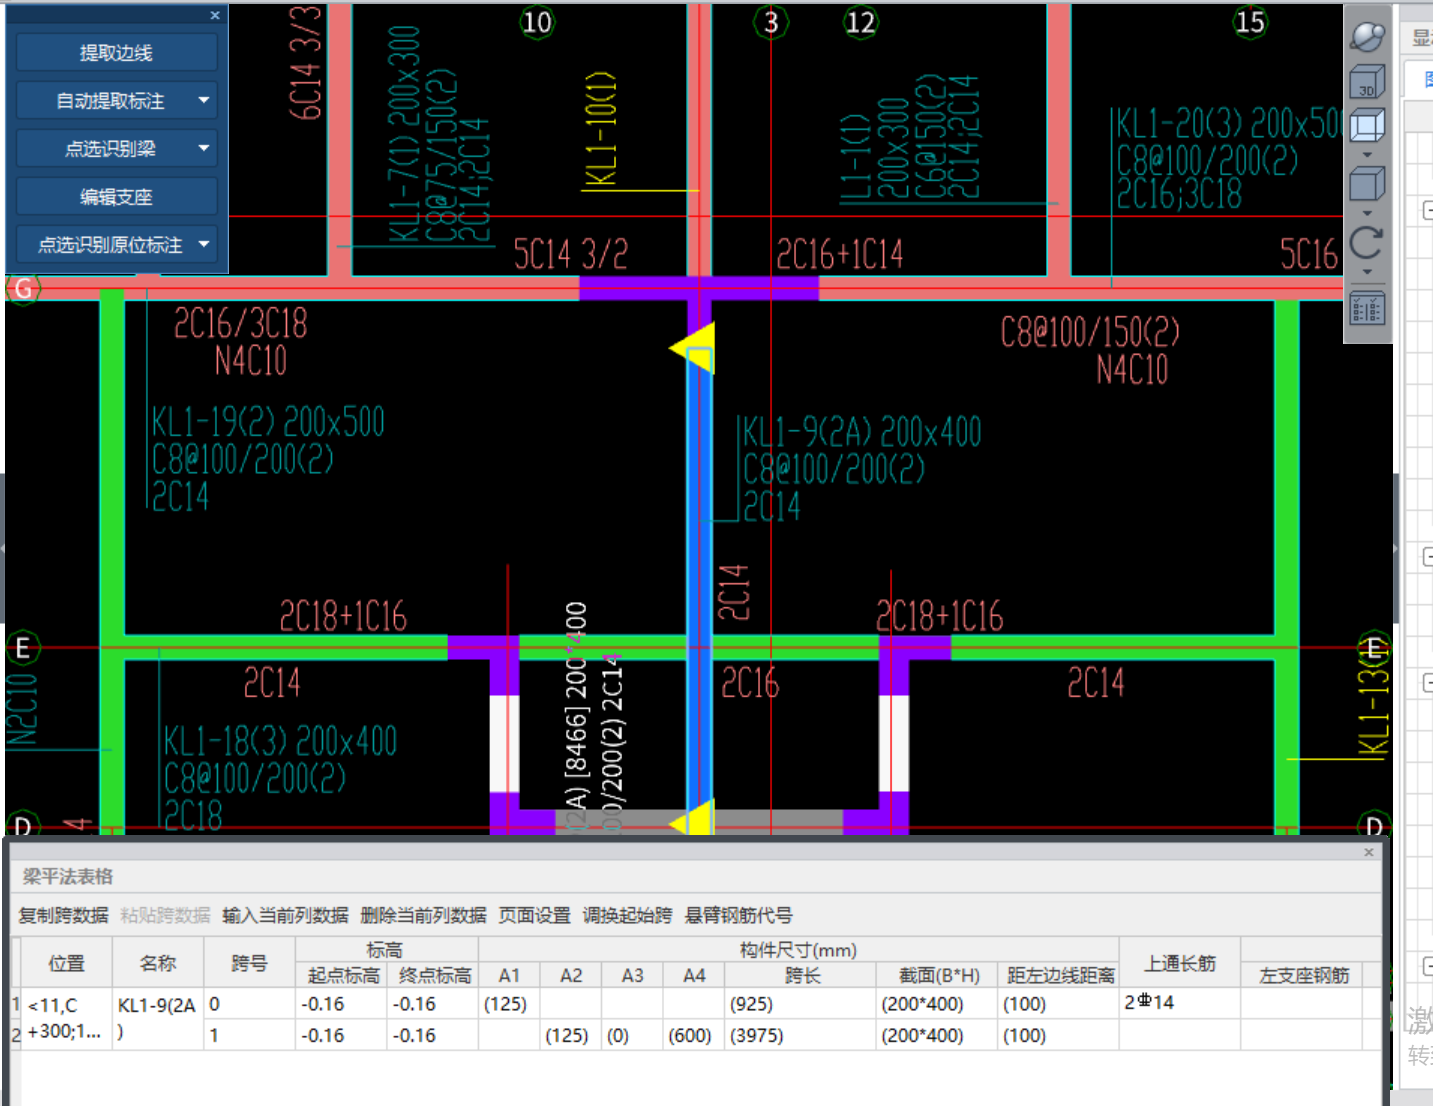
Task: Click the KL1-18(3) 200x400 label in drawing
Action: coord(280,741)
